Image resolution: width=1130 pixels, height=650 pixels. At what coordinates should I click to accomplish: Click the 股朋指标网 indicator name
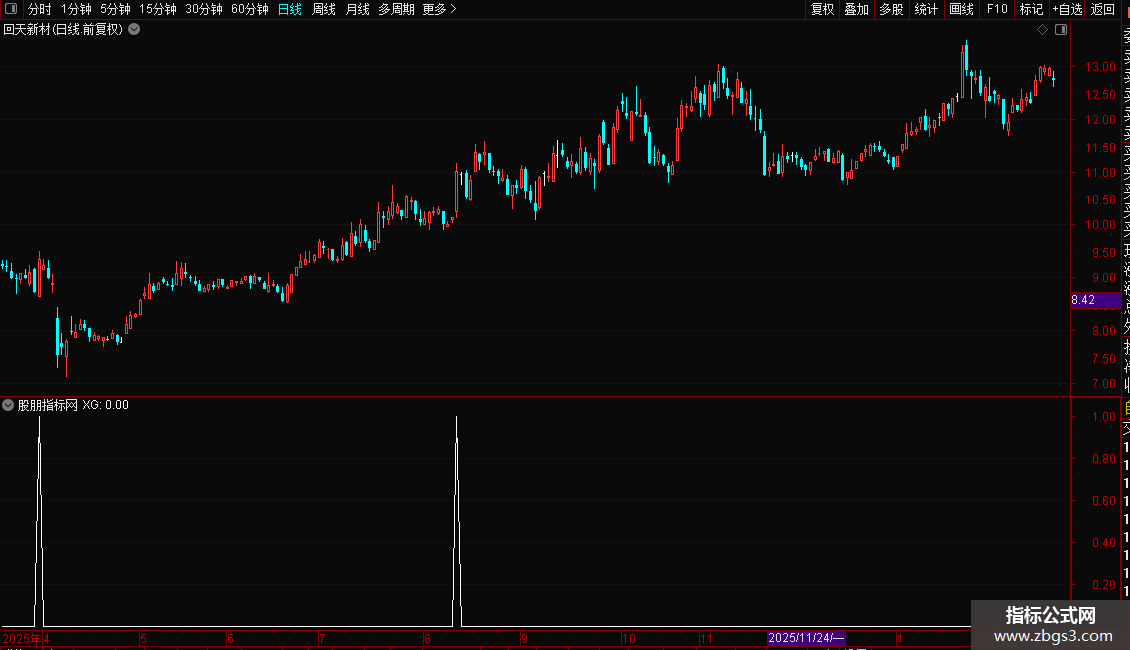pyautogui.click(x=48, y=405)
